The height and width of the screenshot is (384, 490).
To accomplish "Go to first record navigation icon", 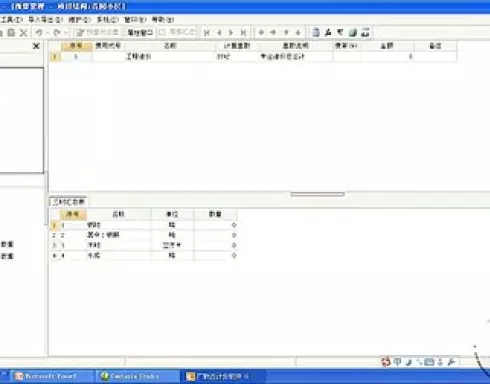I will 207,33.
